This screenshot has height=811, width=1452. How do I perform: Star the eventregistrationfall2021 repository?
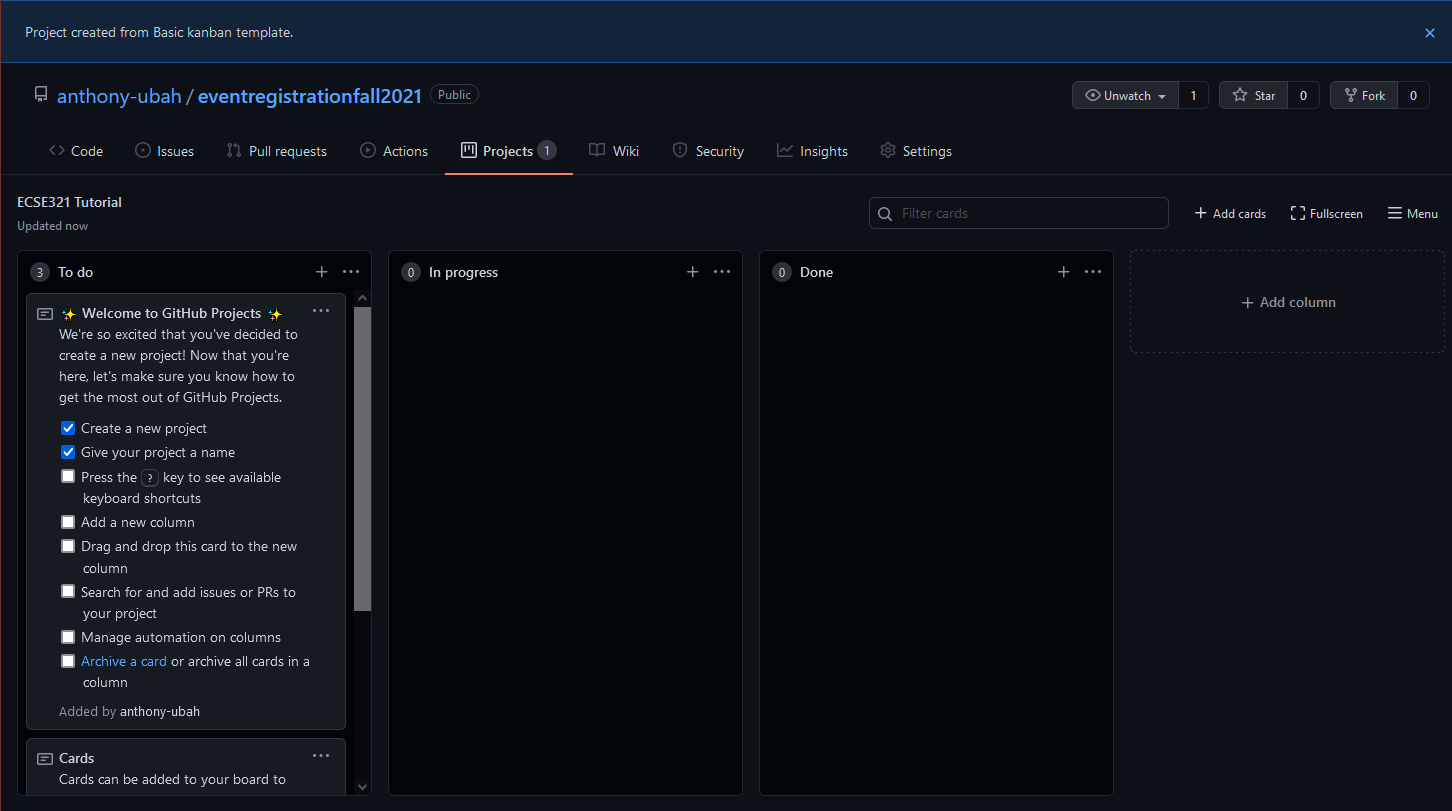pos(1253,95)
